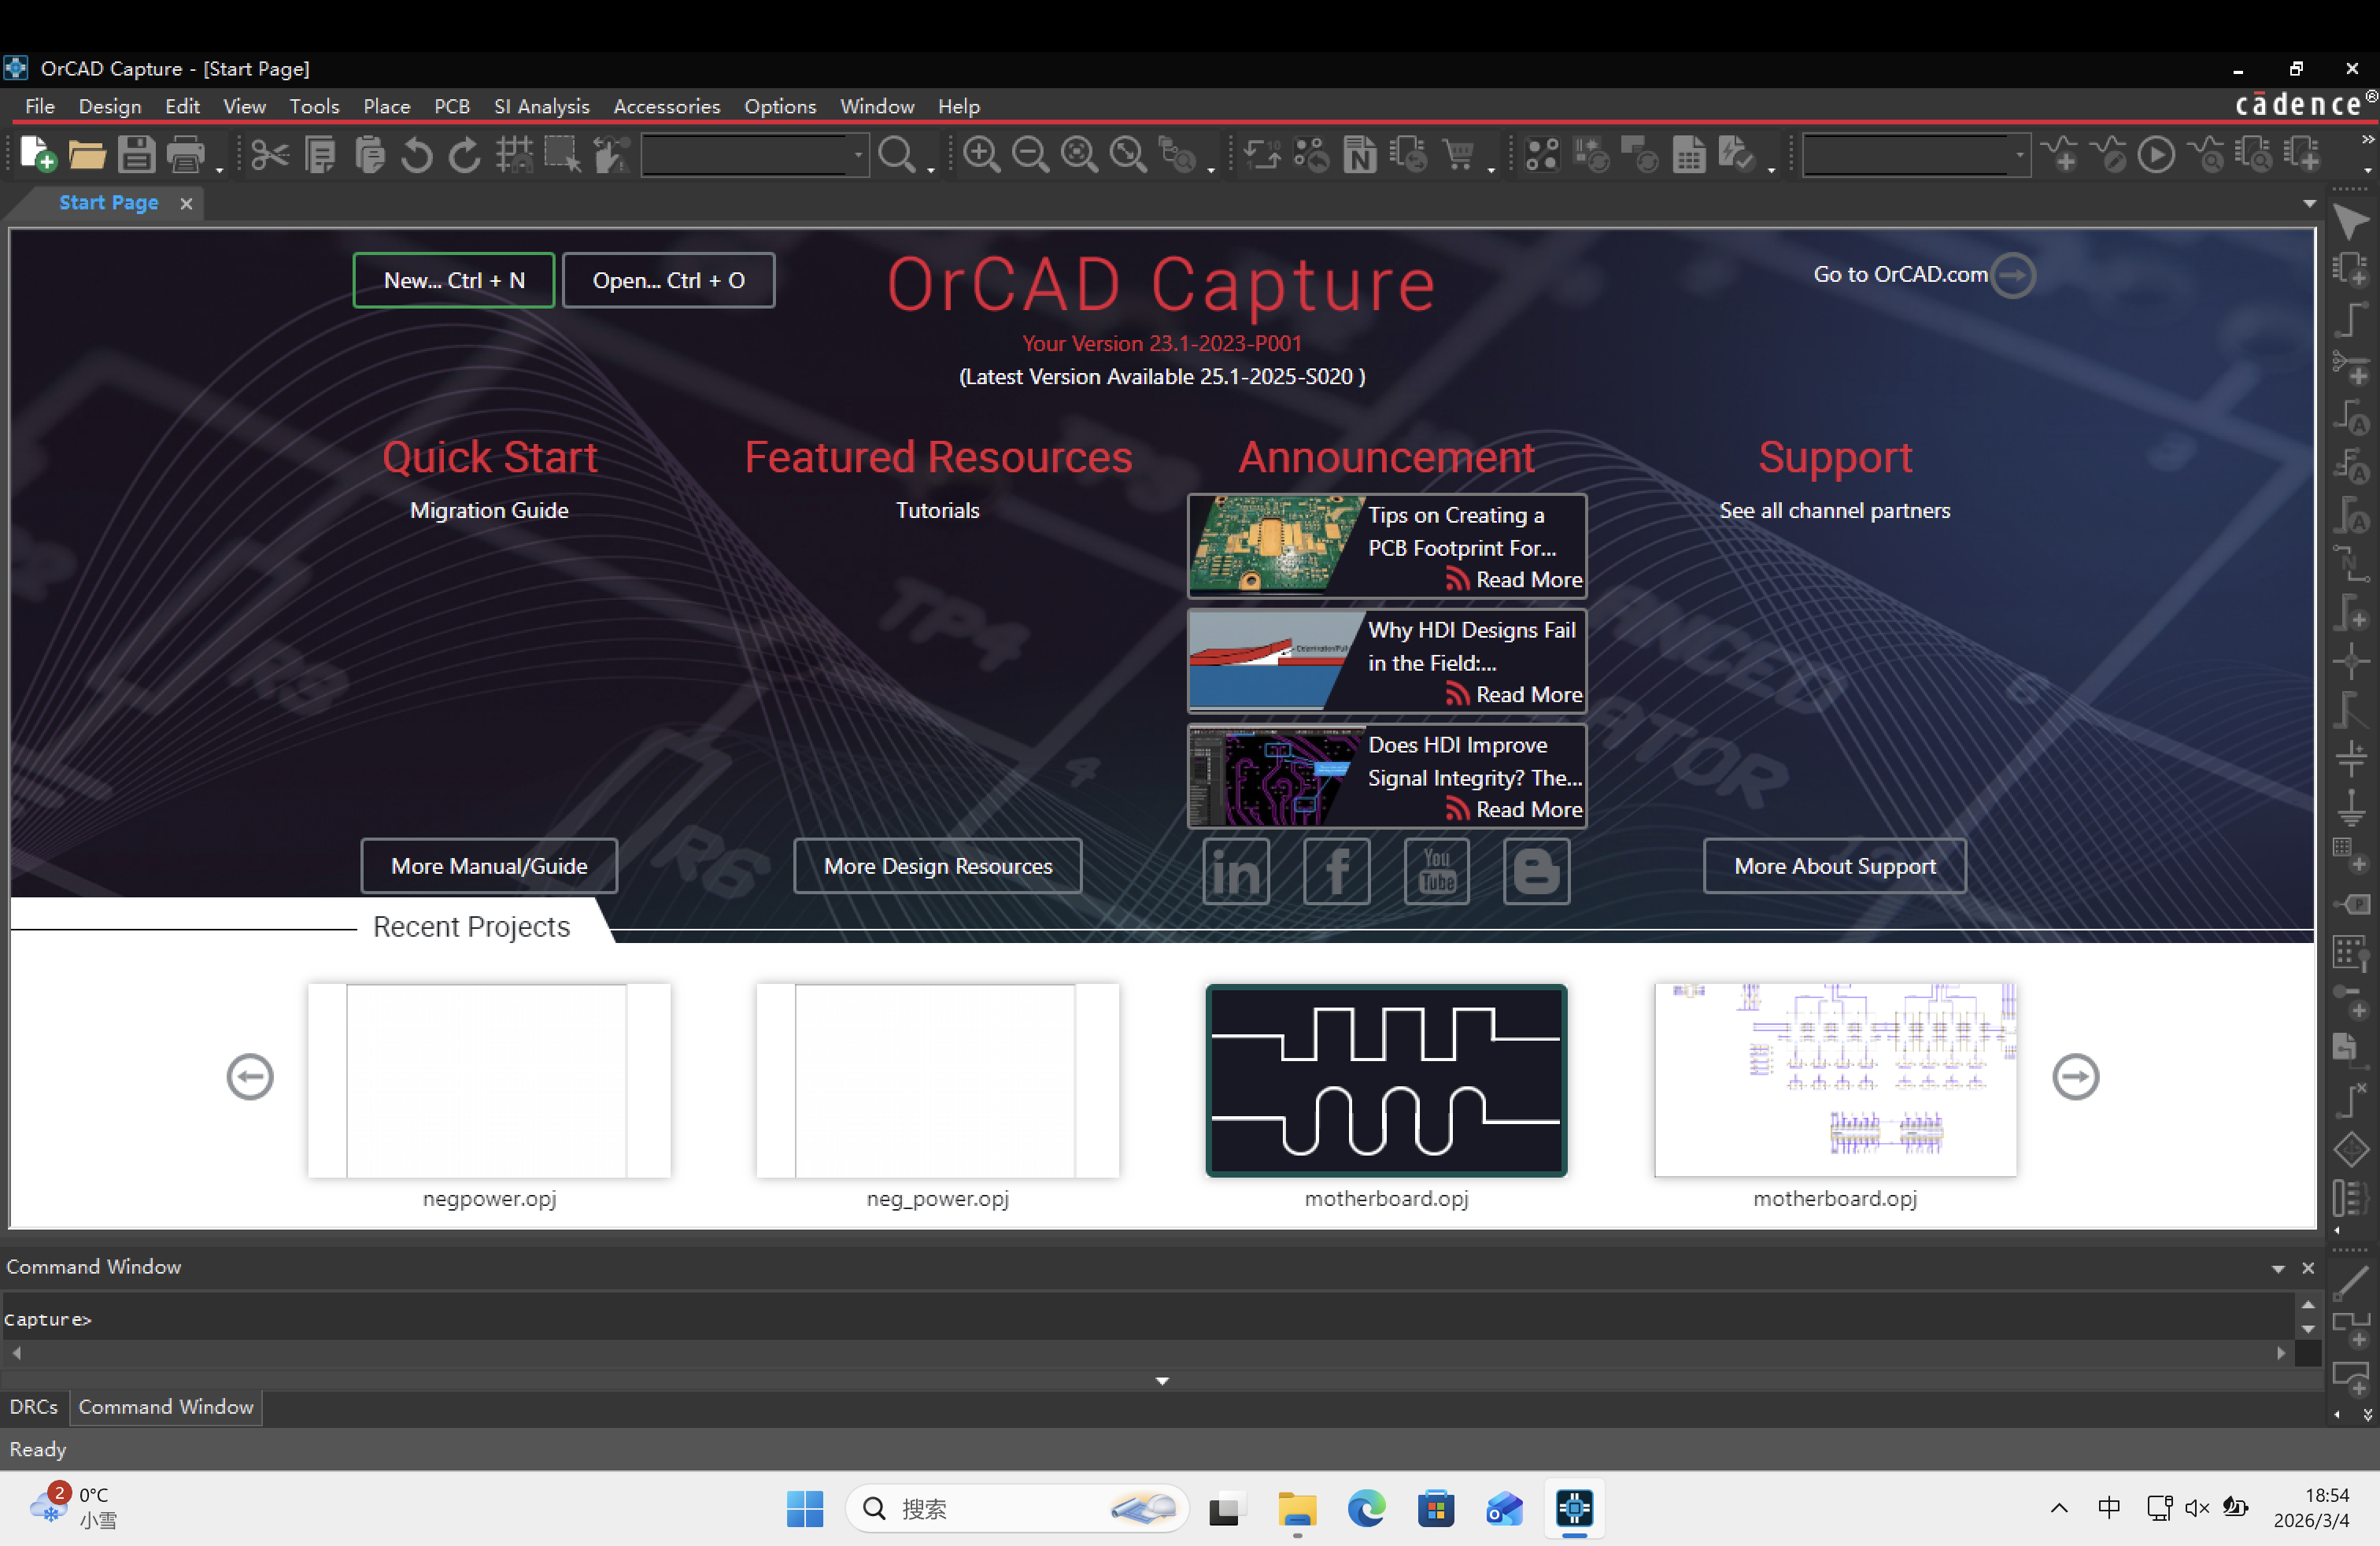Click the Zoom In magnifier icon
This screenshot has width=2380, height=1546.
point(981,155)
